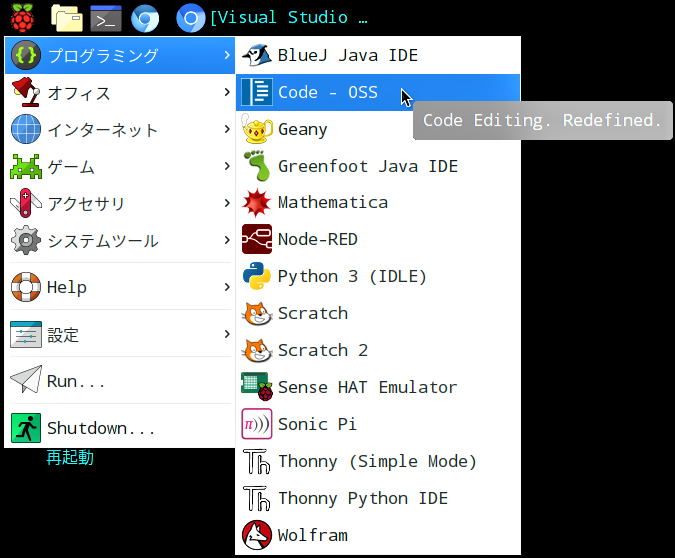Screen dimensions: 675x558
Task: Expand the オフィス submenu arrow
Action: coord(227,92)
